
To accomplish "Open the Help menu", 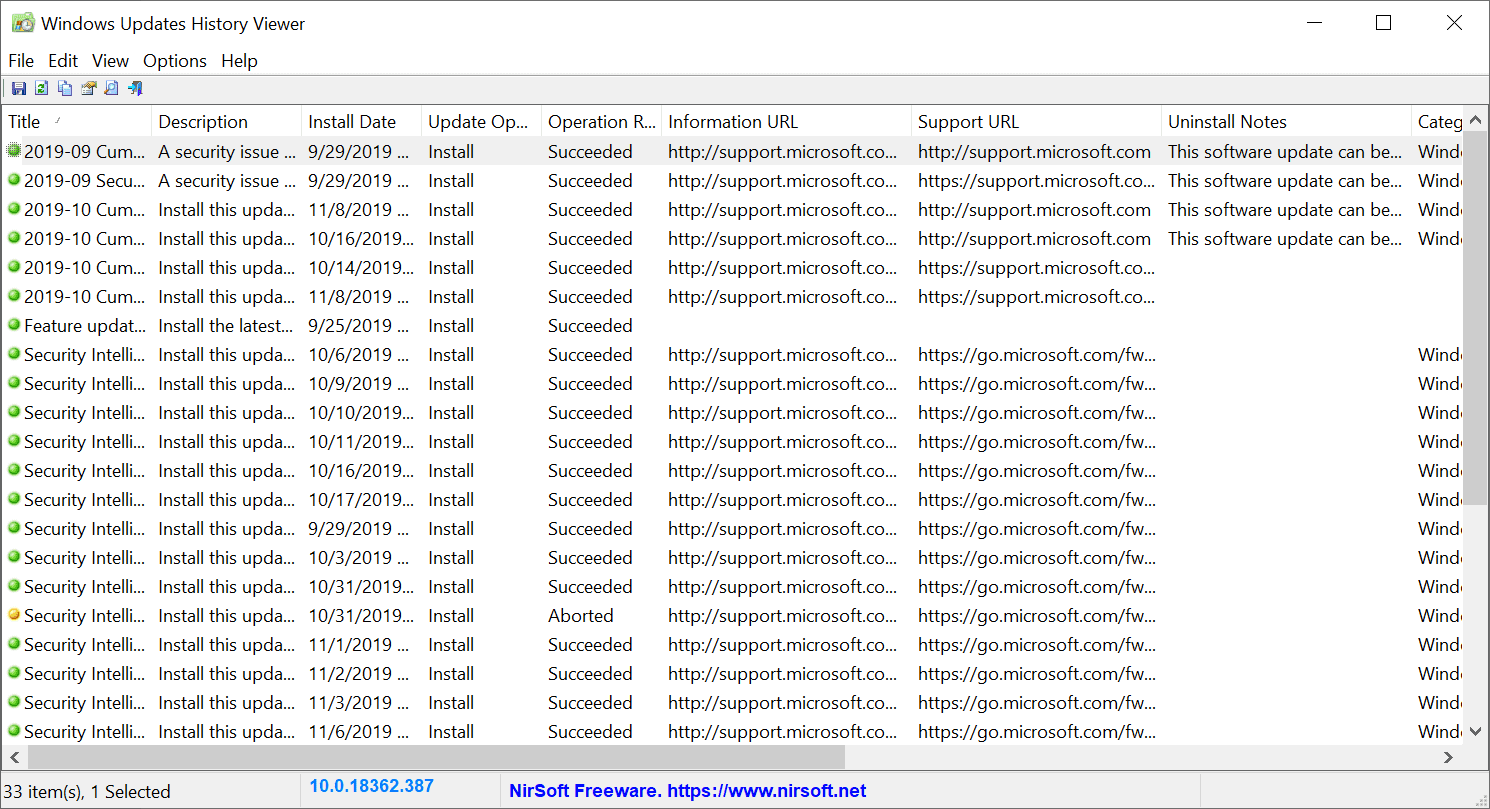I will [x=239, y=61].
